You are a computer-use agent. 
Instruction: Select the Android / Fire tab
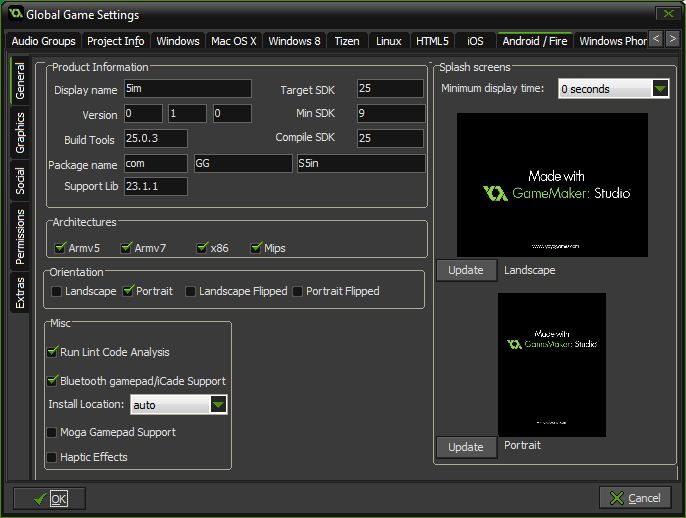535,41
